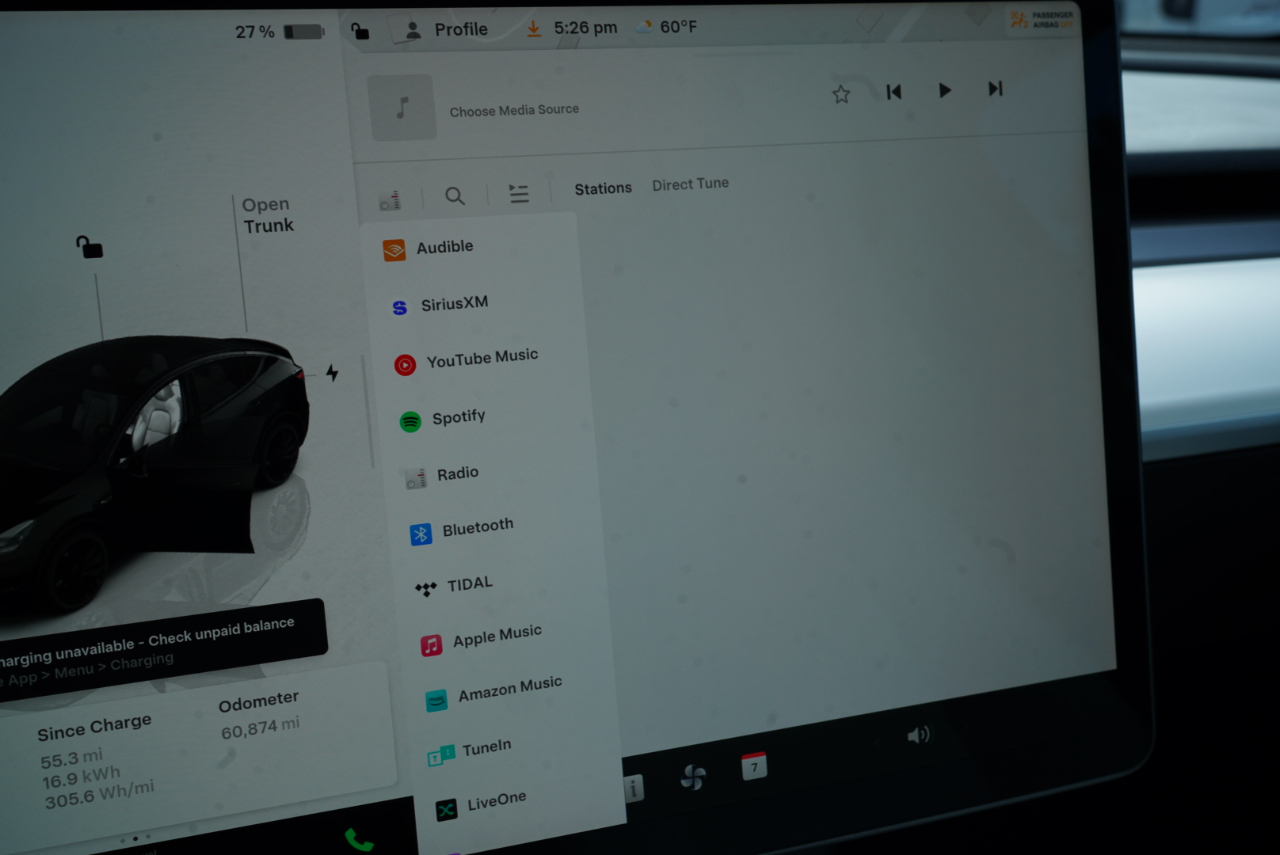
Task: Switch to the Direct Tune tab
Action: (x=690, y=184)
